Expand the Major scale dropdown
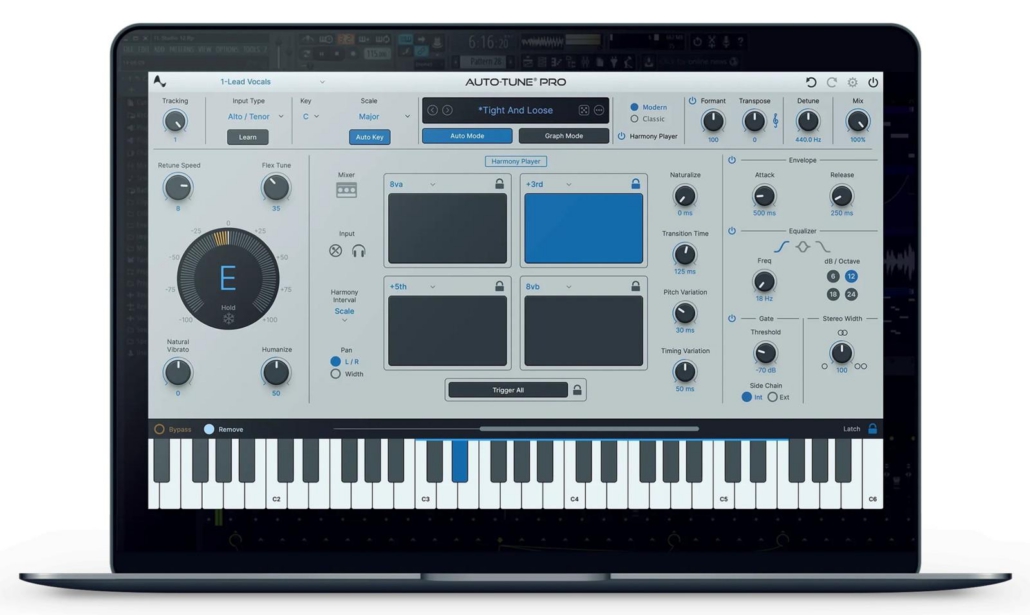This screenshot has width=1030, height=615. click(x=379, y=117)
